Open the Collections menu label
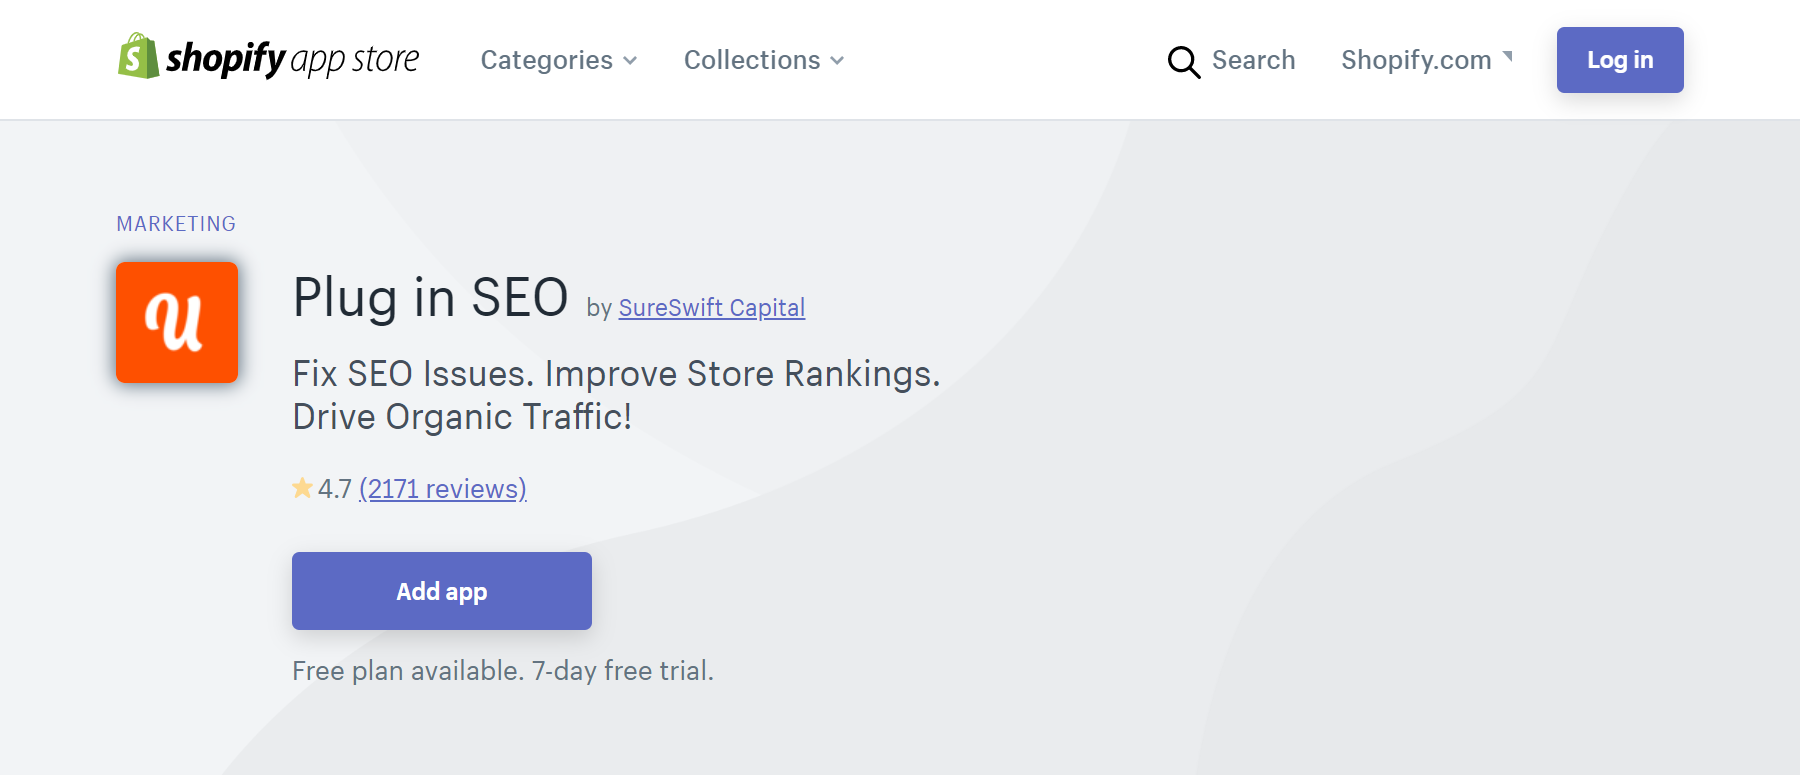This screenshot has width=1800, height=775. [751, 60]
